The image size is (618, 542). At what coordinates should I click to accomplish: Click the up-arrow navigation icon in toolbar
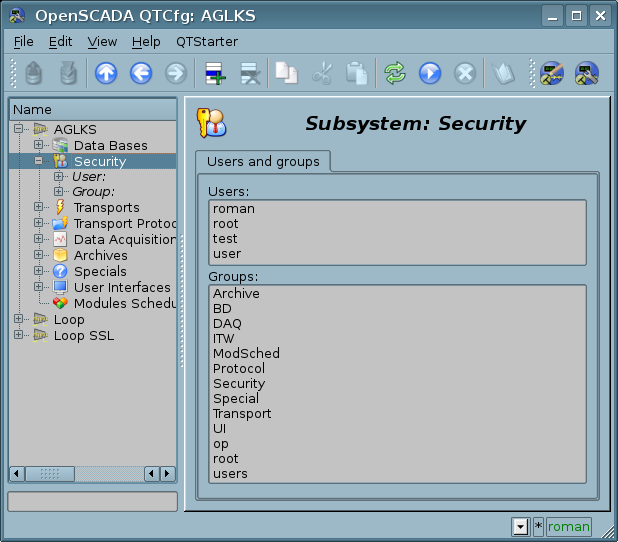click(x=106, y=73)
